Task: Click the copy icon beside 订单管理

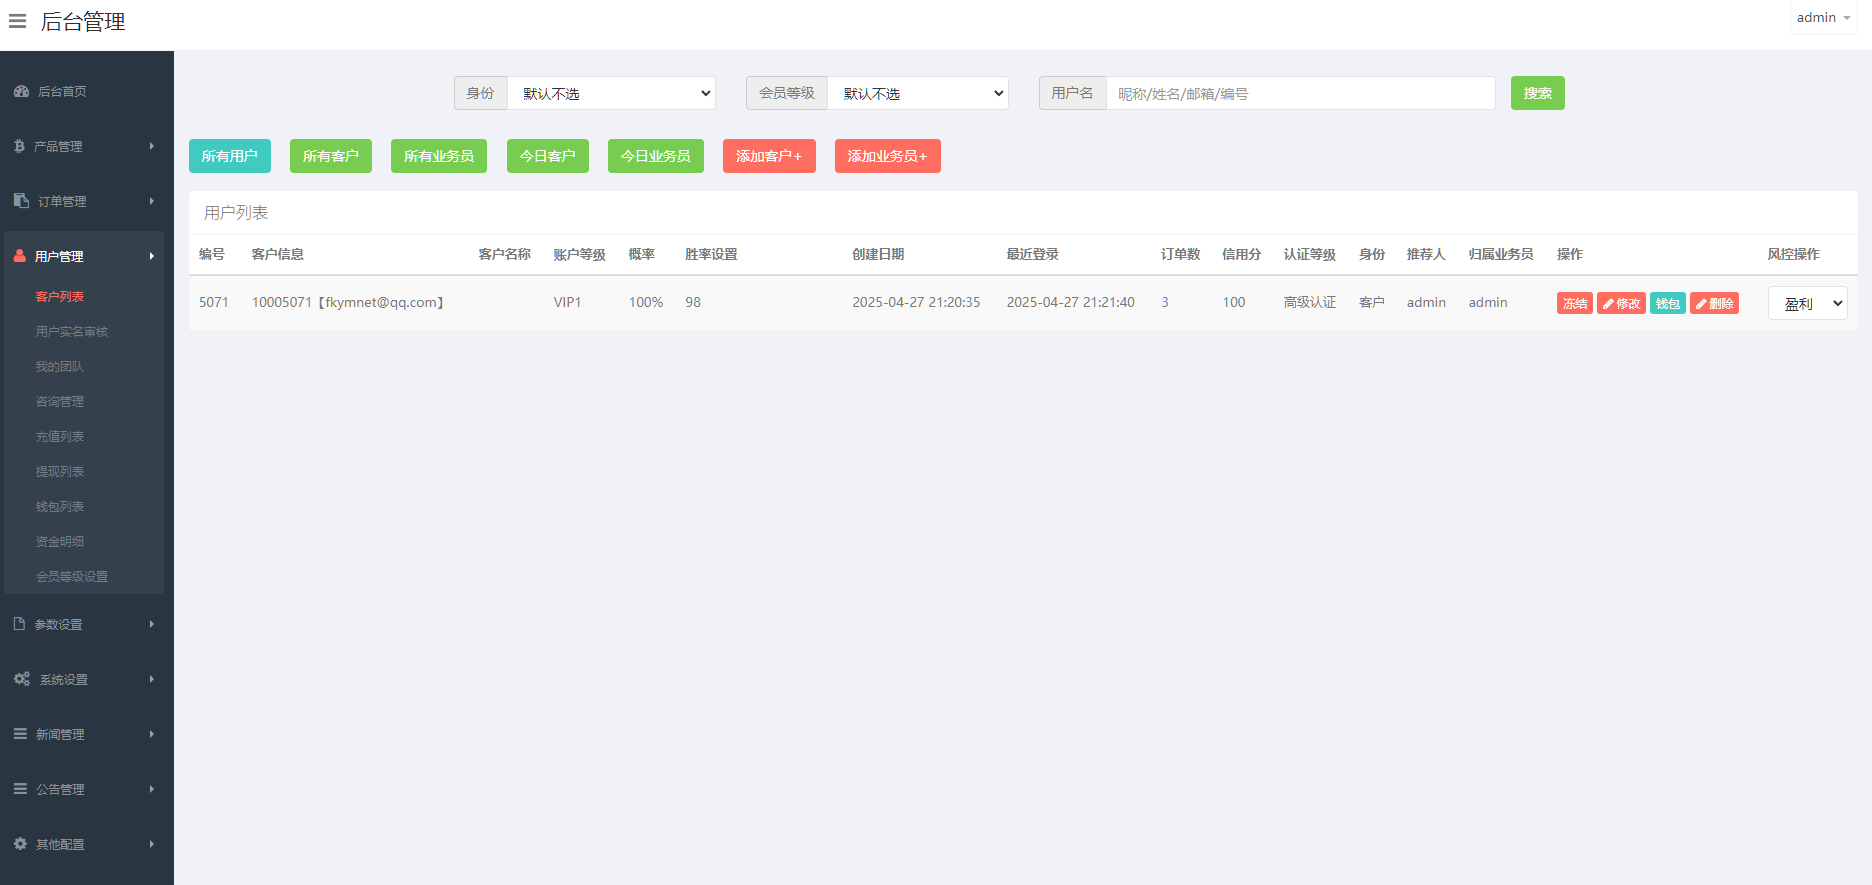Action: click(21, 201)
